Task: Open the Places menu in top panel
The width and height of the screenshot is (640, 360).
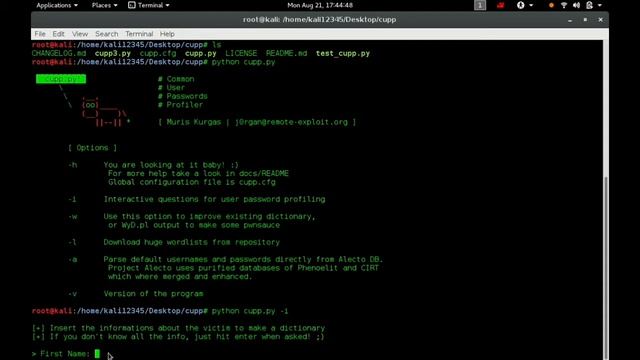Action: [x=104, y=5]
